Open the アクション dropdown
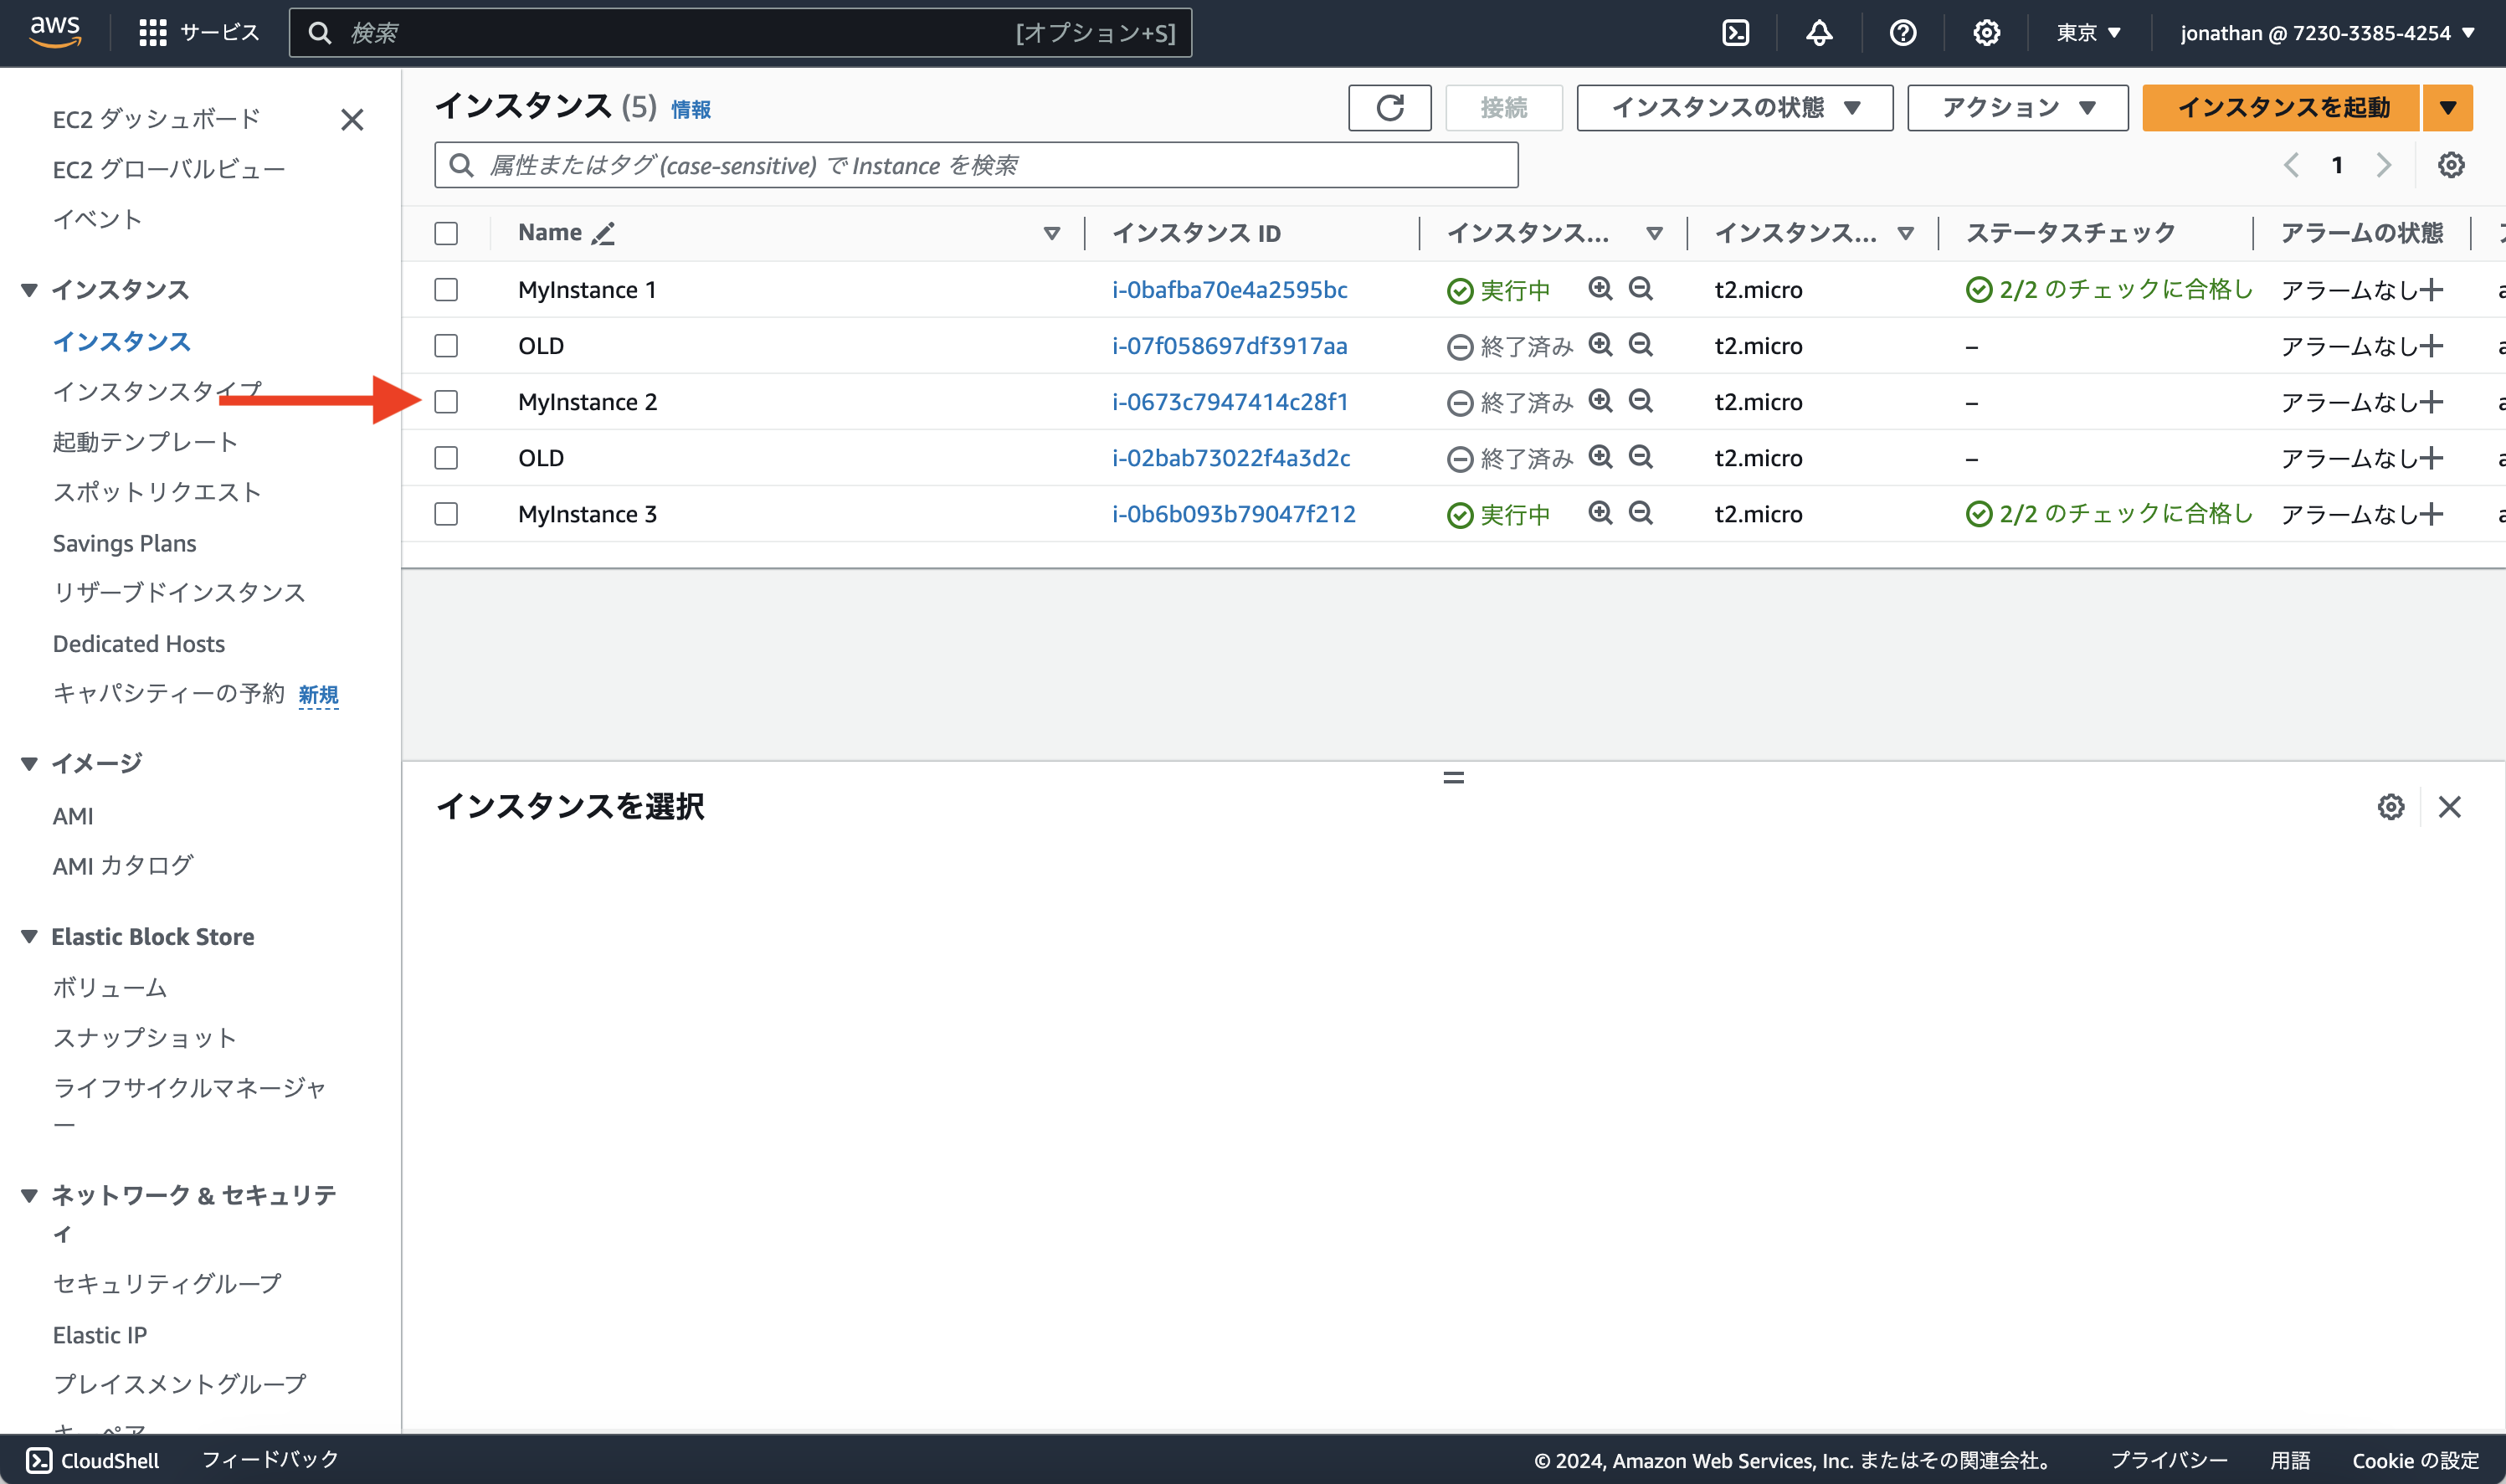The image size is (2506, 1484). click(2016, 108)
